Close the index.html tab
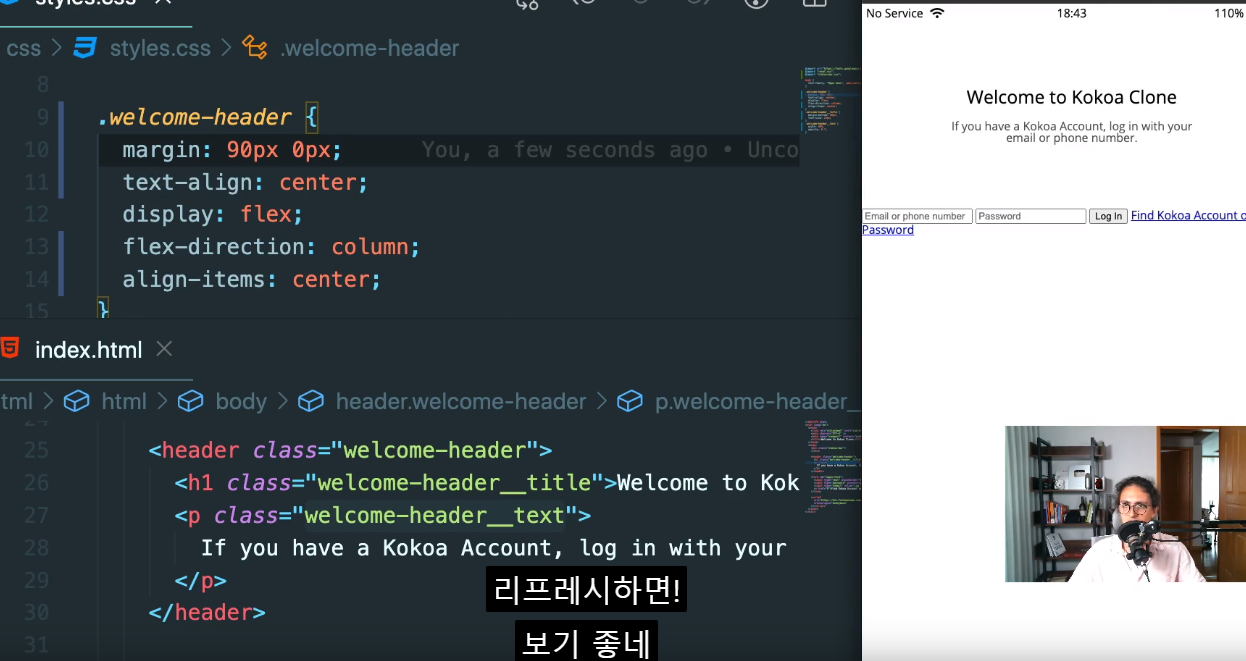1246x661 pixels. [165, 349]
